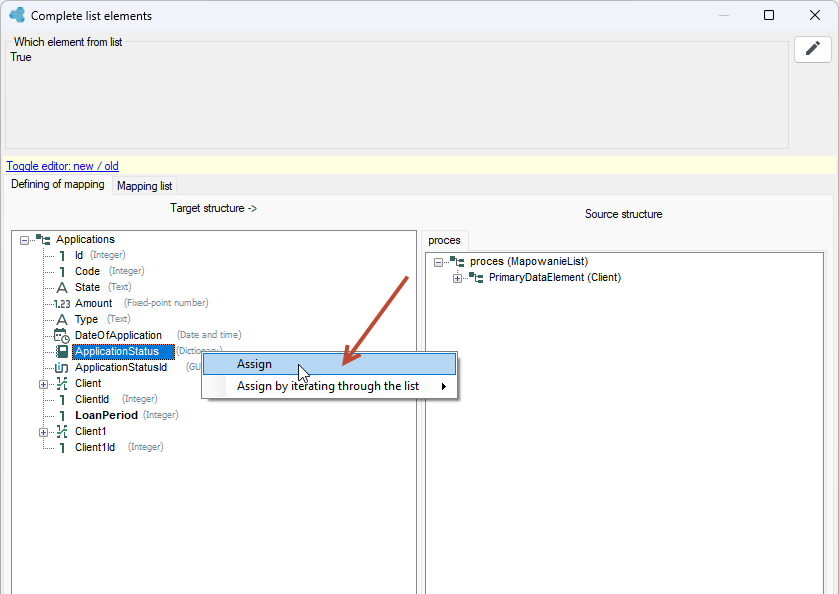Select the ApplicationStatus tree item
The height and width of the screenshot is (594, 839).
[x=123, y=352]
